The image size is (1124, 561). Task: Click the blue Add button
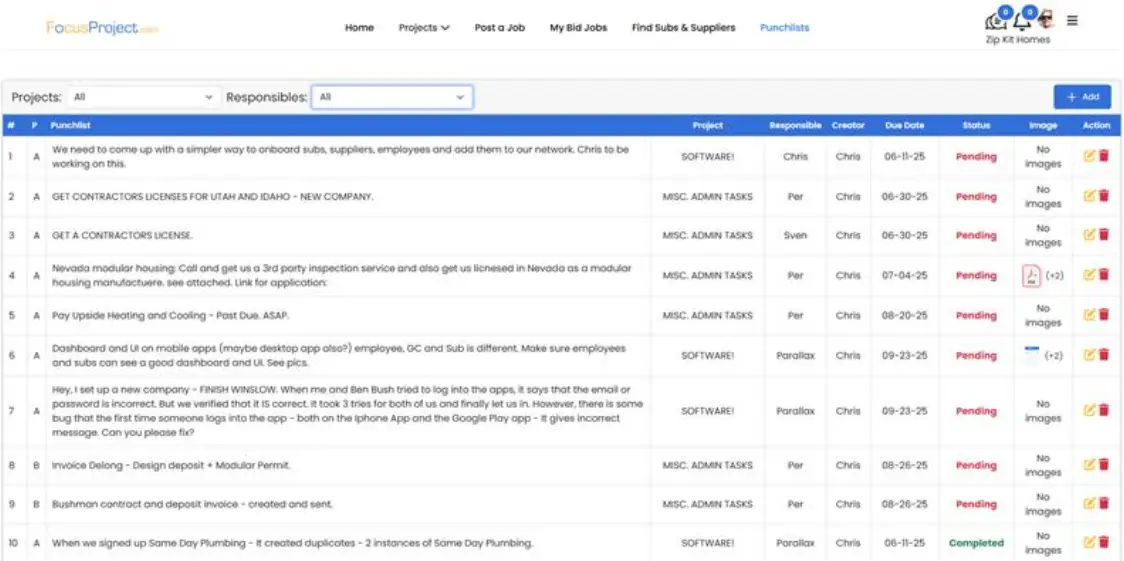pyautogui.click(x=1082, y=97)
